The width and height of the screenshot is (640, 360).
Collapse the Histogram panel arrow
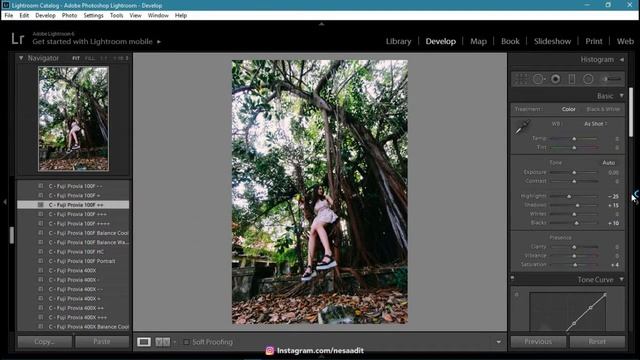click(x=622, y=60)
